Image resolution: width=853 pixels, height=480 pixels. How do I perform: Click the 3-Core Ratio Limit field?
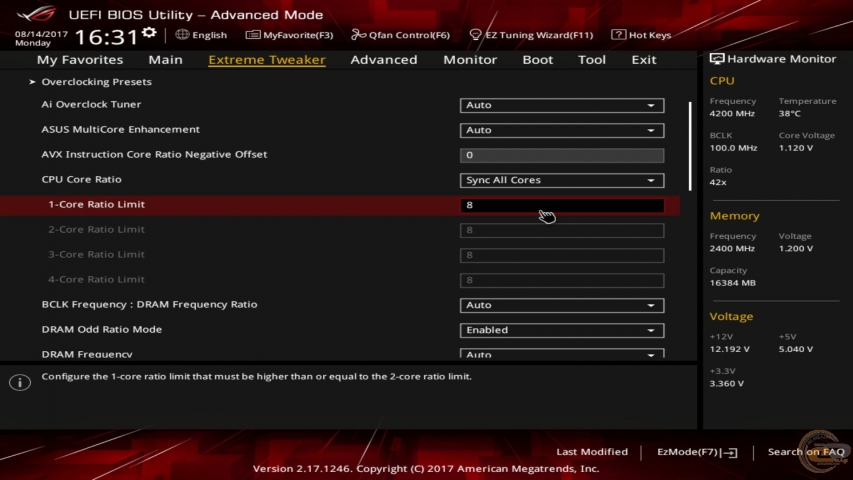point(561,255)
